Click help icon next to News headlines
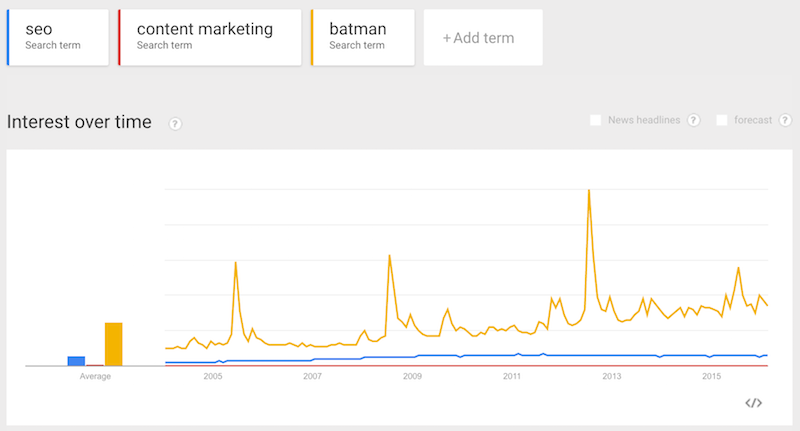The image size is (800, 431). coord(694,121)
